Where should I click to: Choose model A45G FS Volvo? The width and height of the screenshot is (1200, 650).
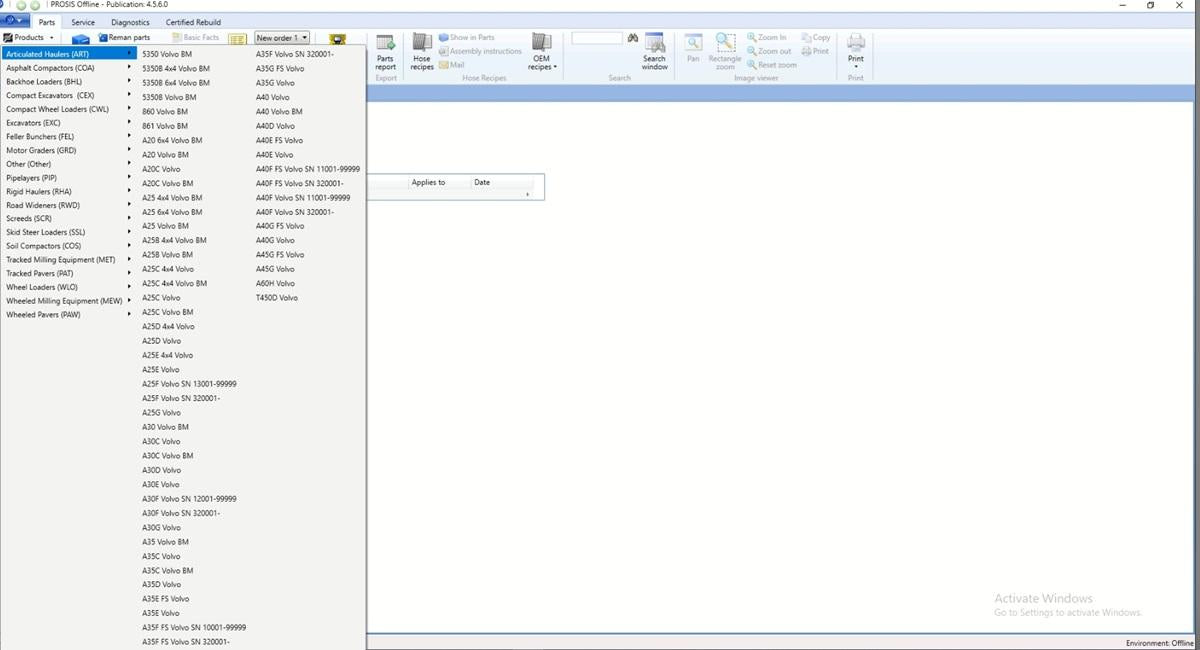(x=280, y=255)
